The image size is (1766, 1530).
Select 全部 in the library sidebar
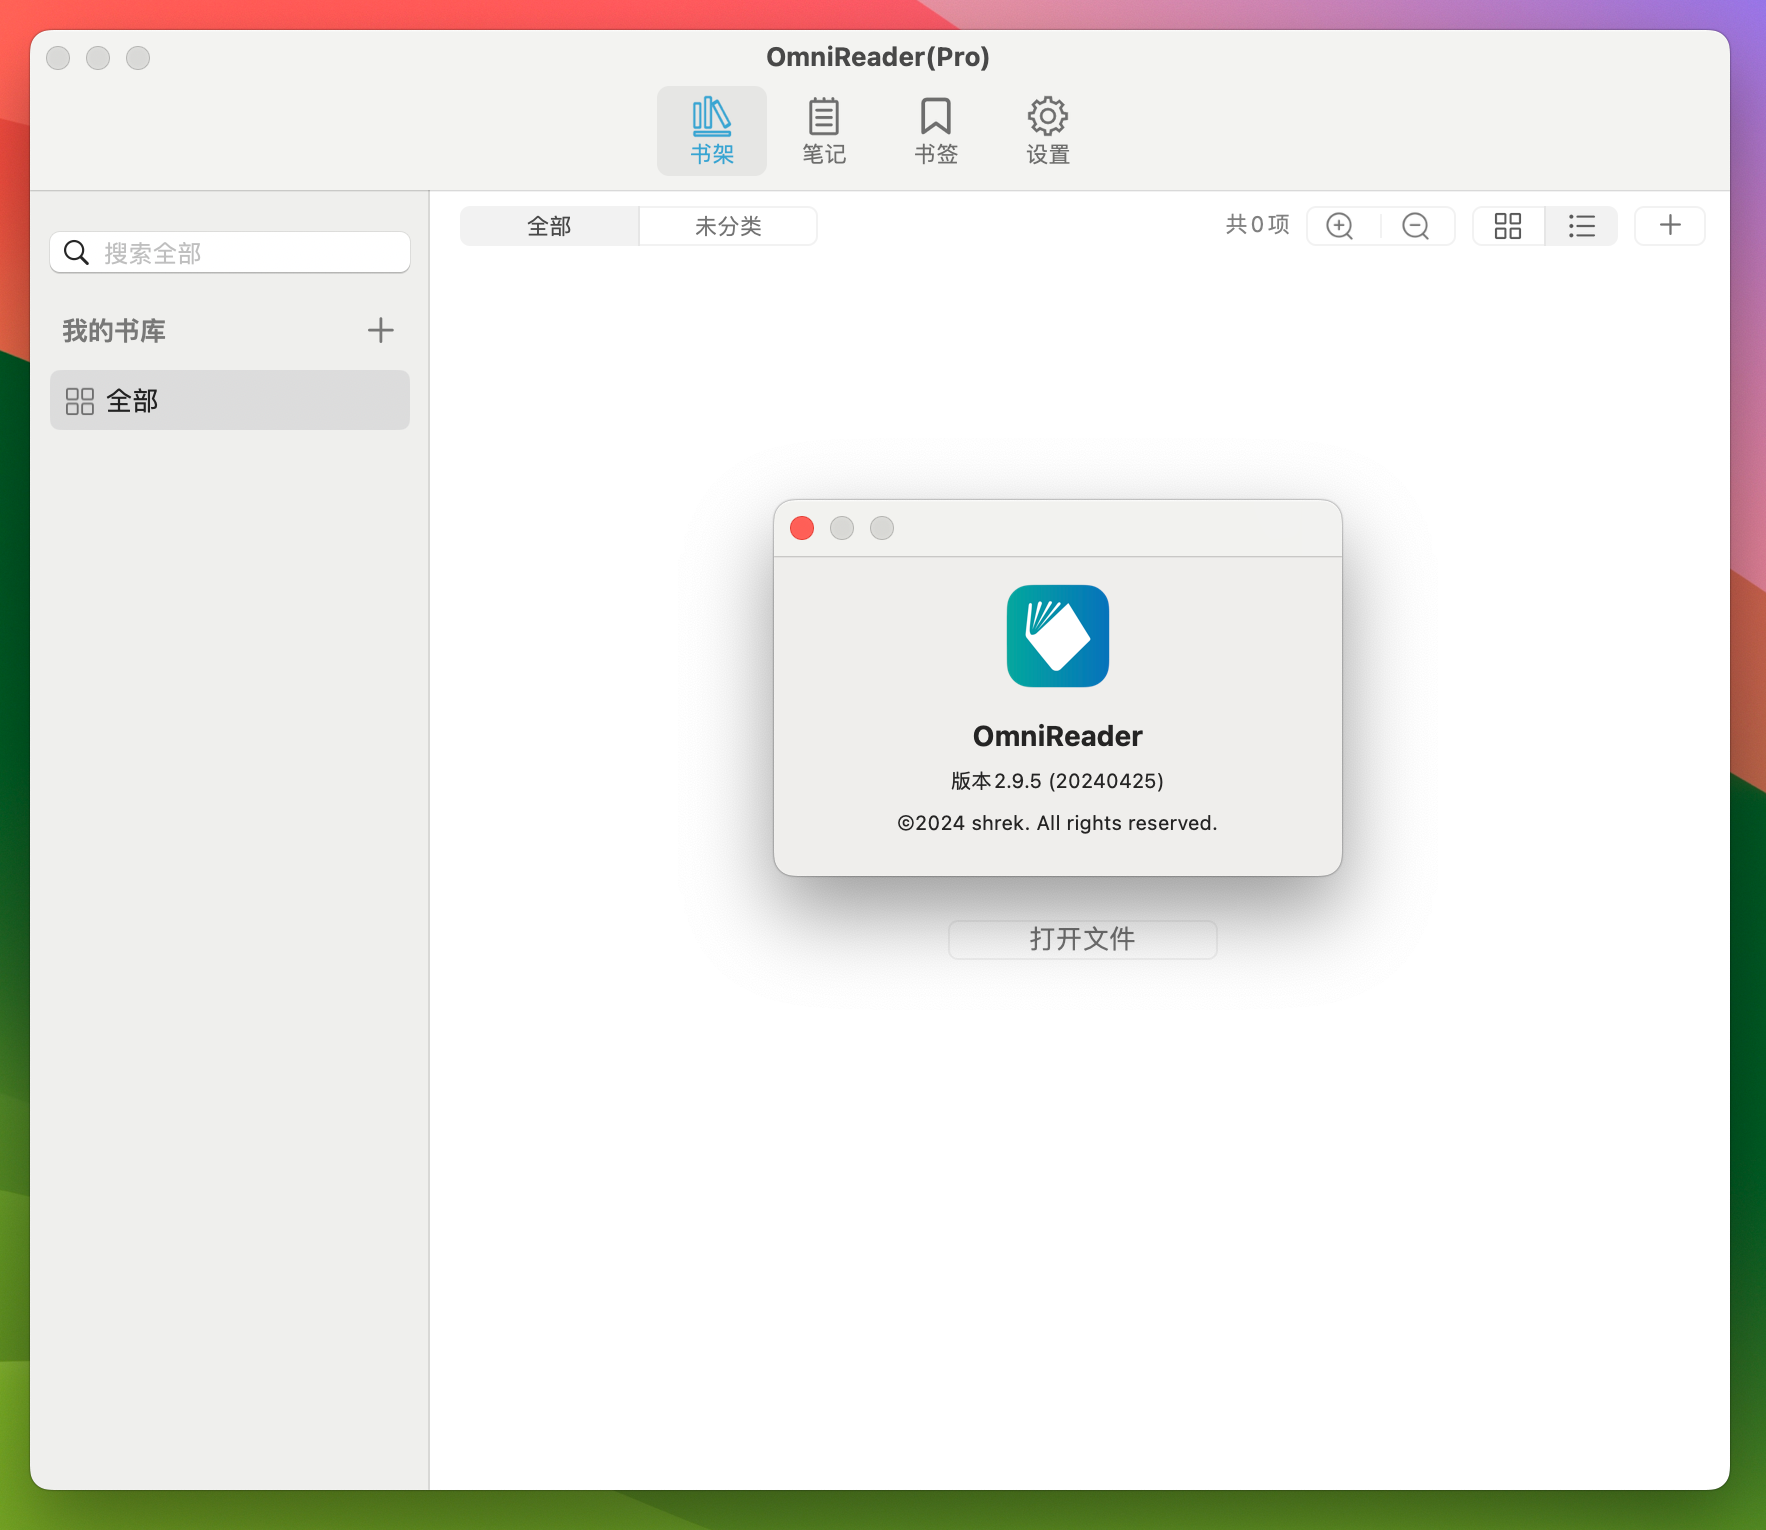[x=230, y=400]
